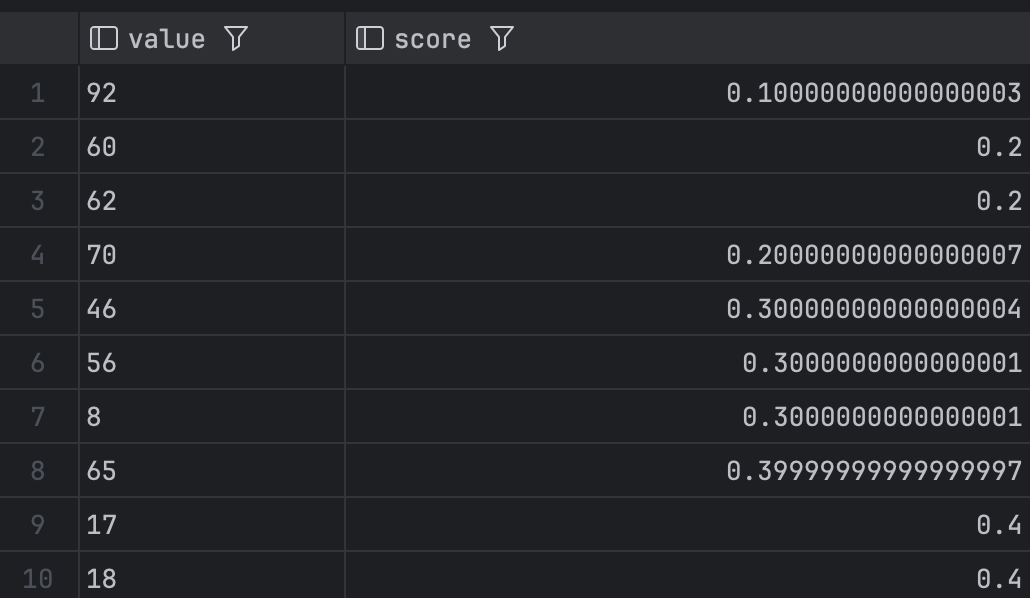Click the value cell 8
Image resolution: width=1030 pixels, height=598 pixels.
pyautogui.click(x=212, y=417)
